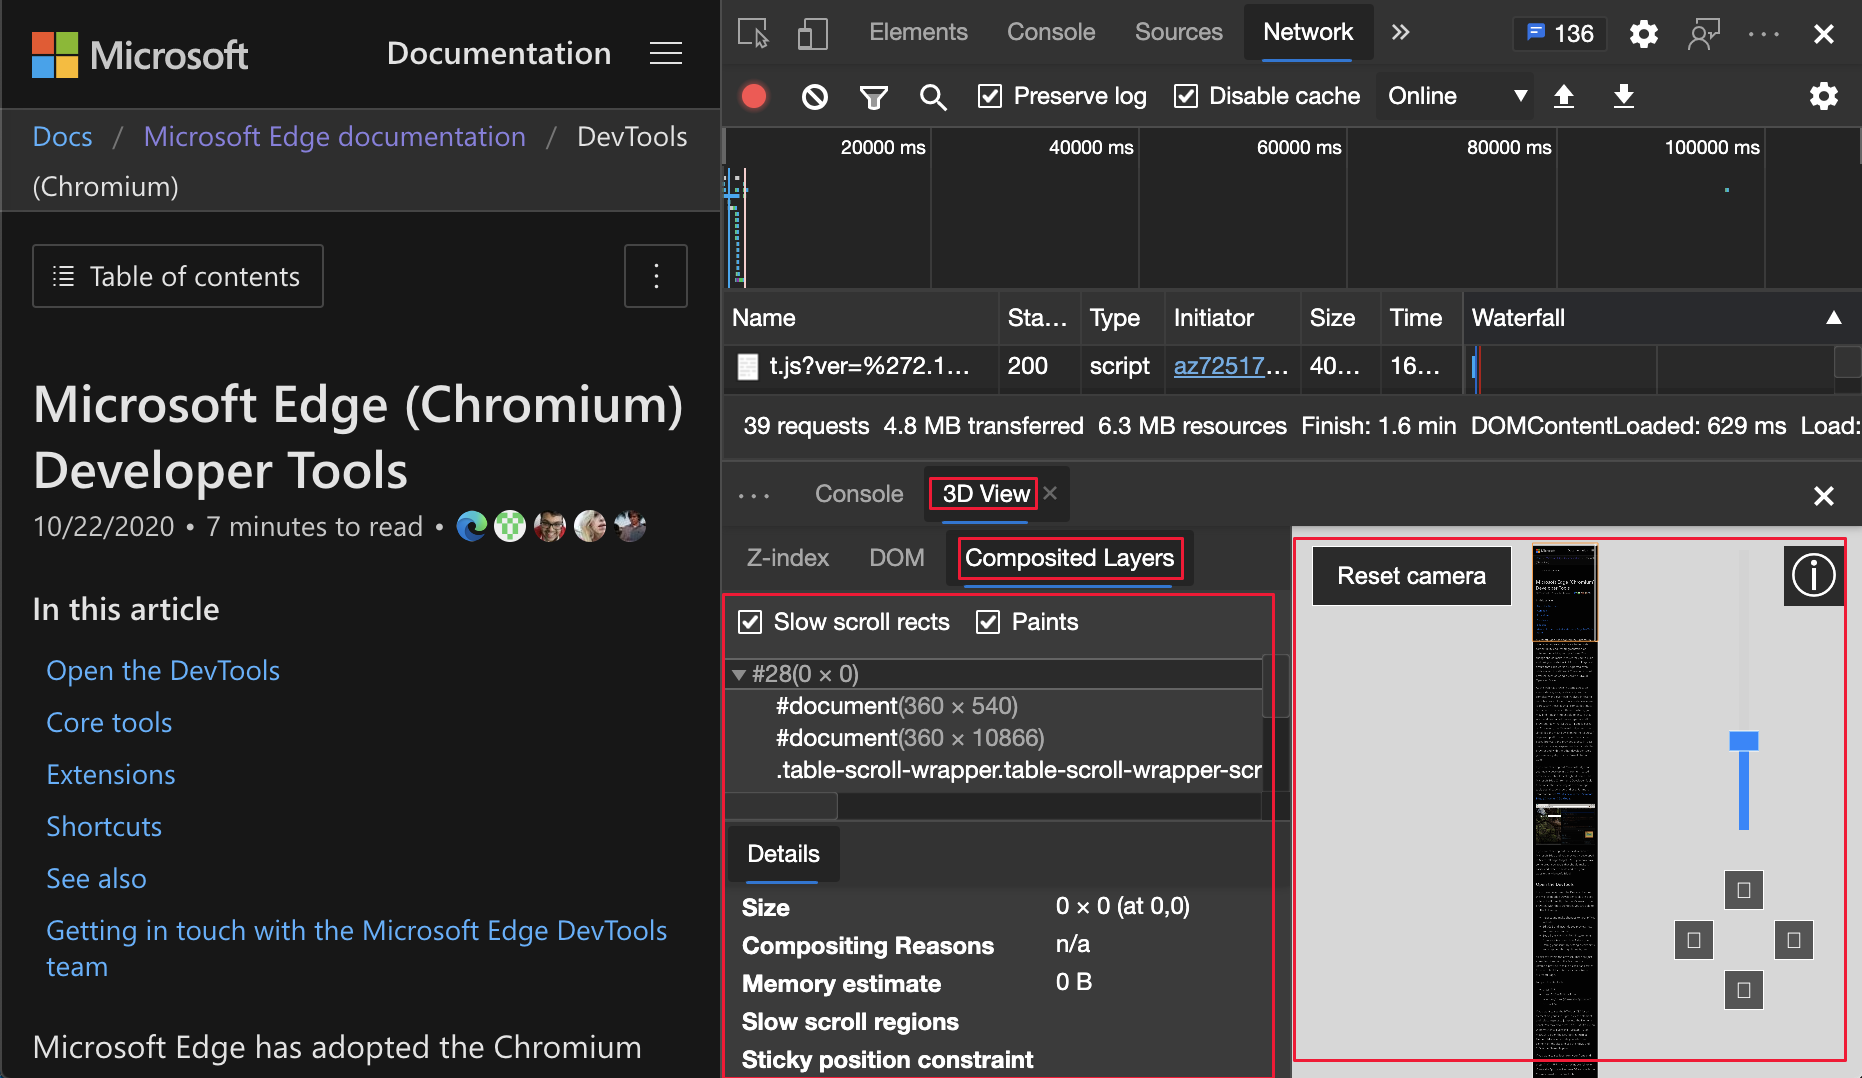Turn off Slow scroll rects
Screen dimensions: 1862x1078
pos(750,621)
